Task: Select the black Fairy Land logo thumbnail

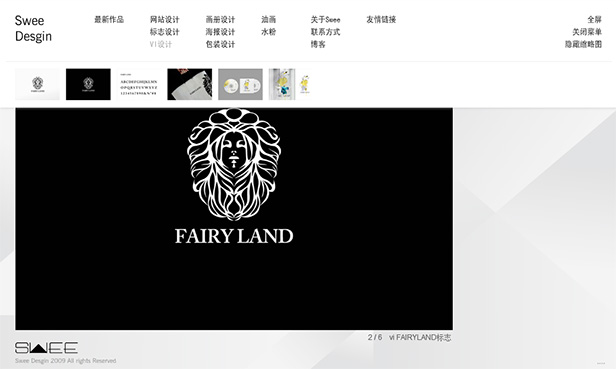Action: coord(88,84)
